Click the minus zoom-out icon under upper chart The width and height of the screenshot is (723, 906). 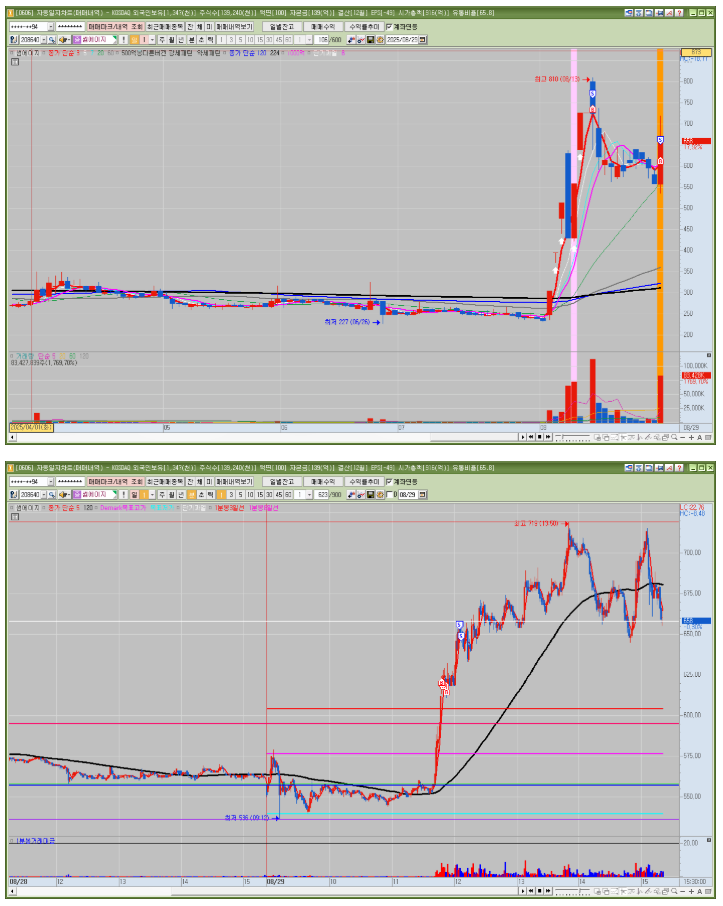tap(683, 437)
